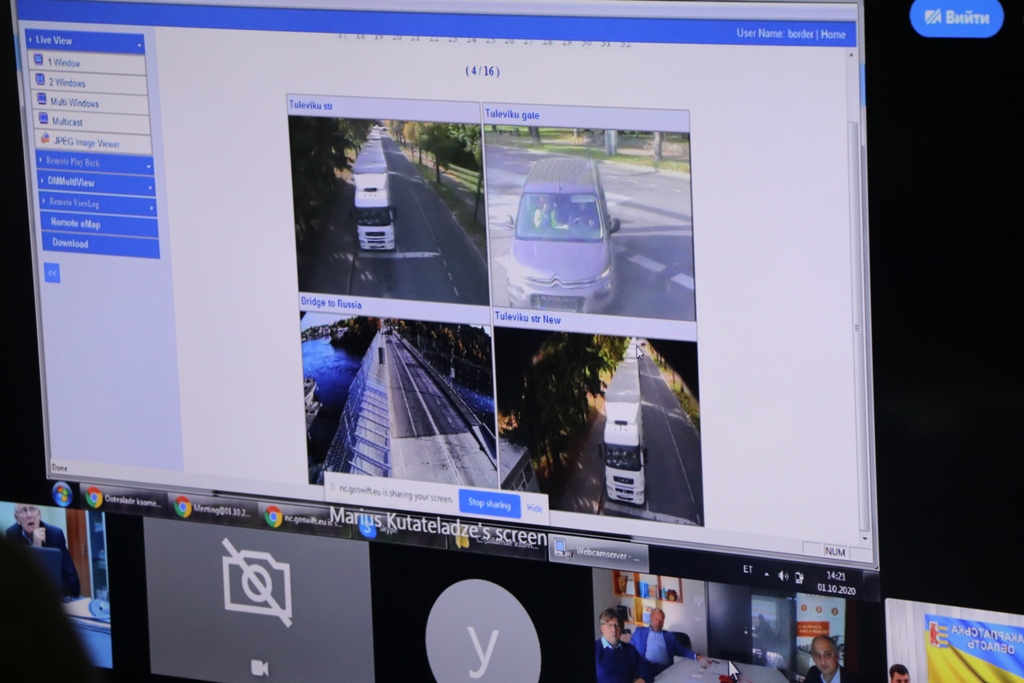Click the JPEG Image Viewer icon

45,138
